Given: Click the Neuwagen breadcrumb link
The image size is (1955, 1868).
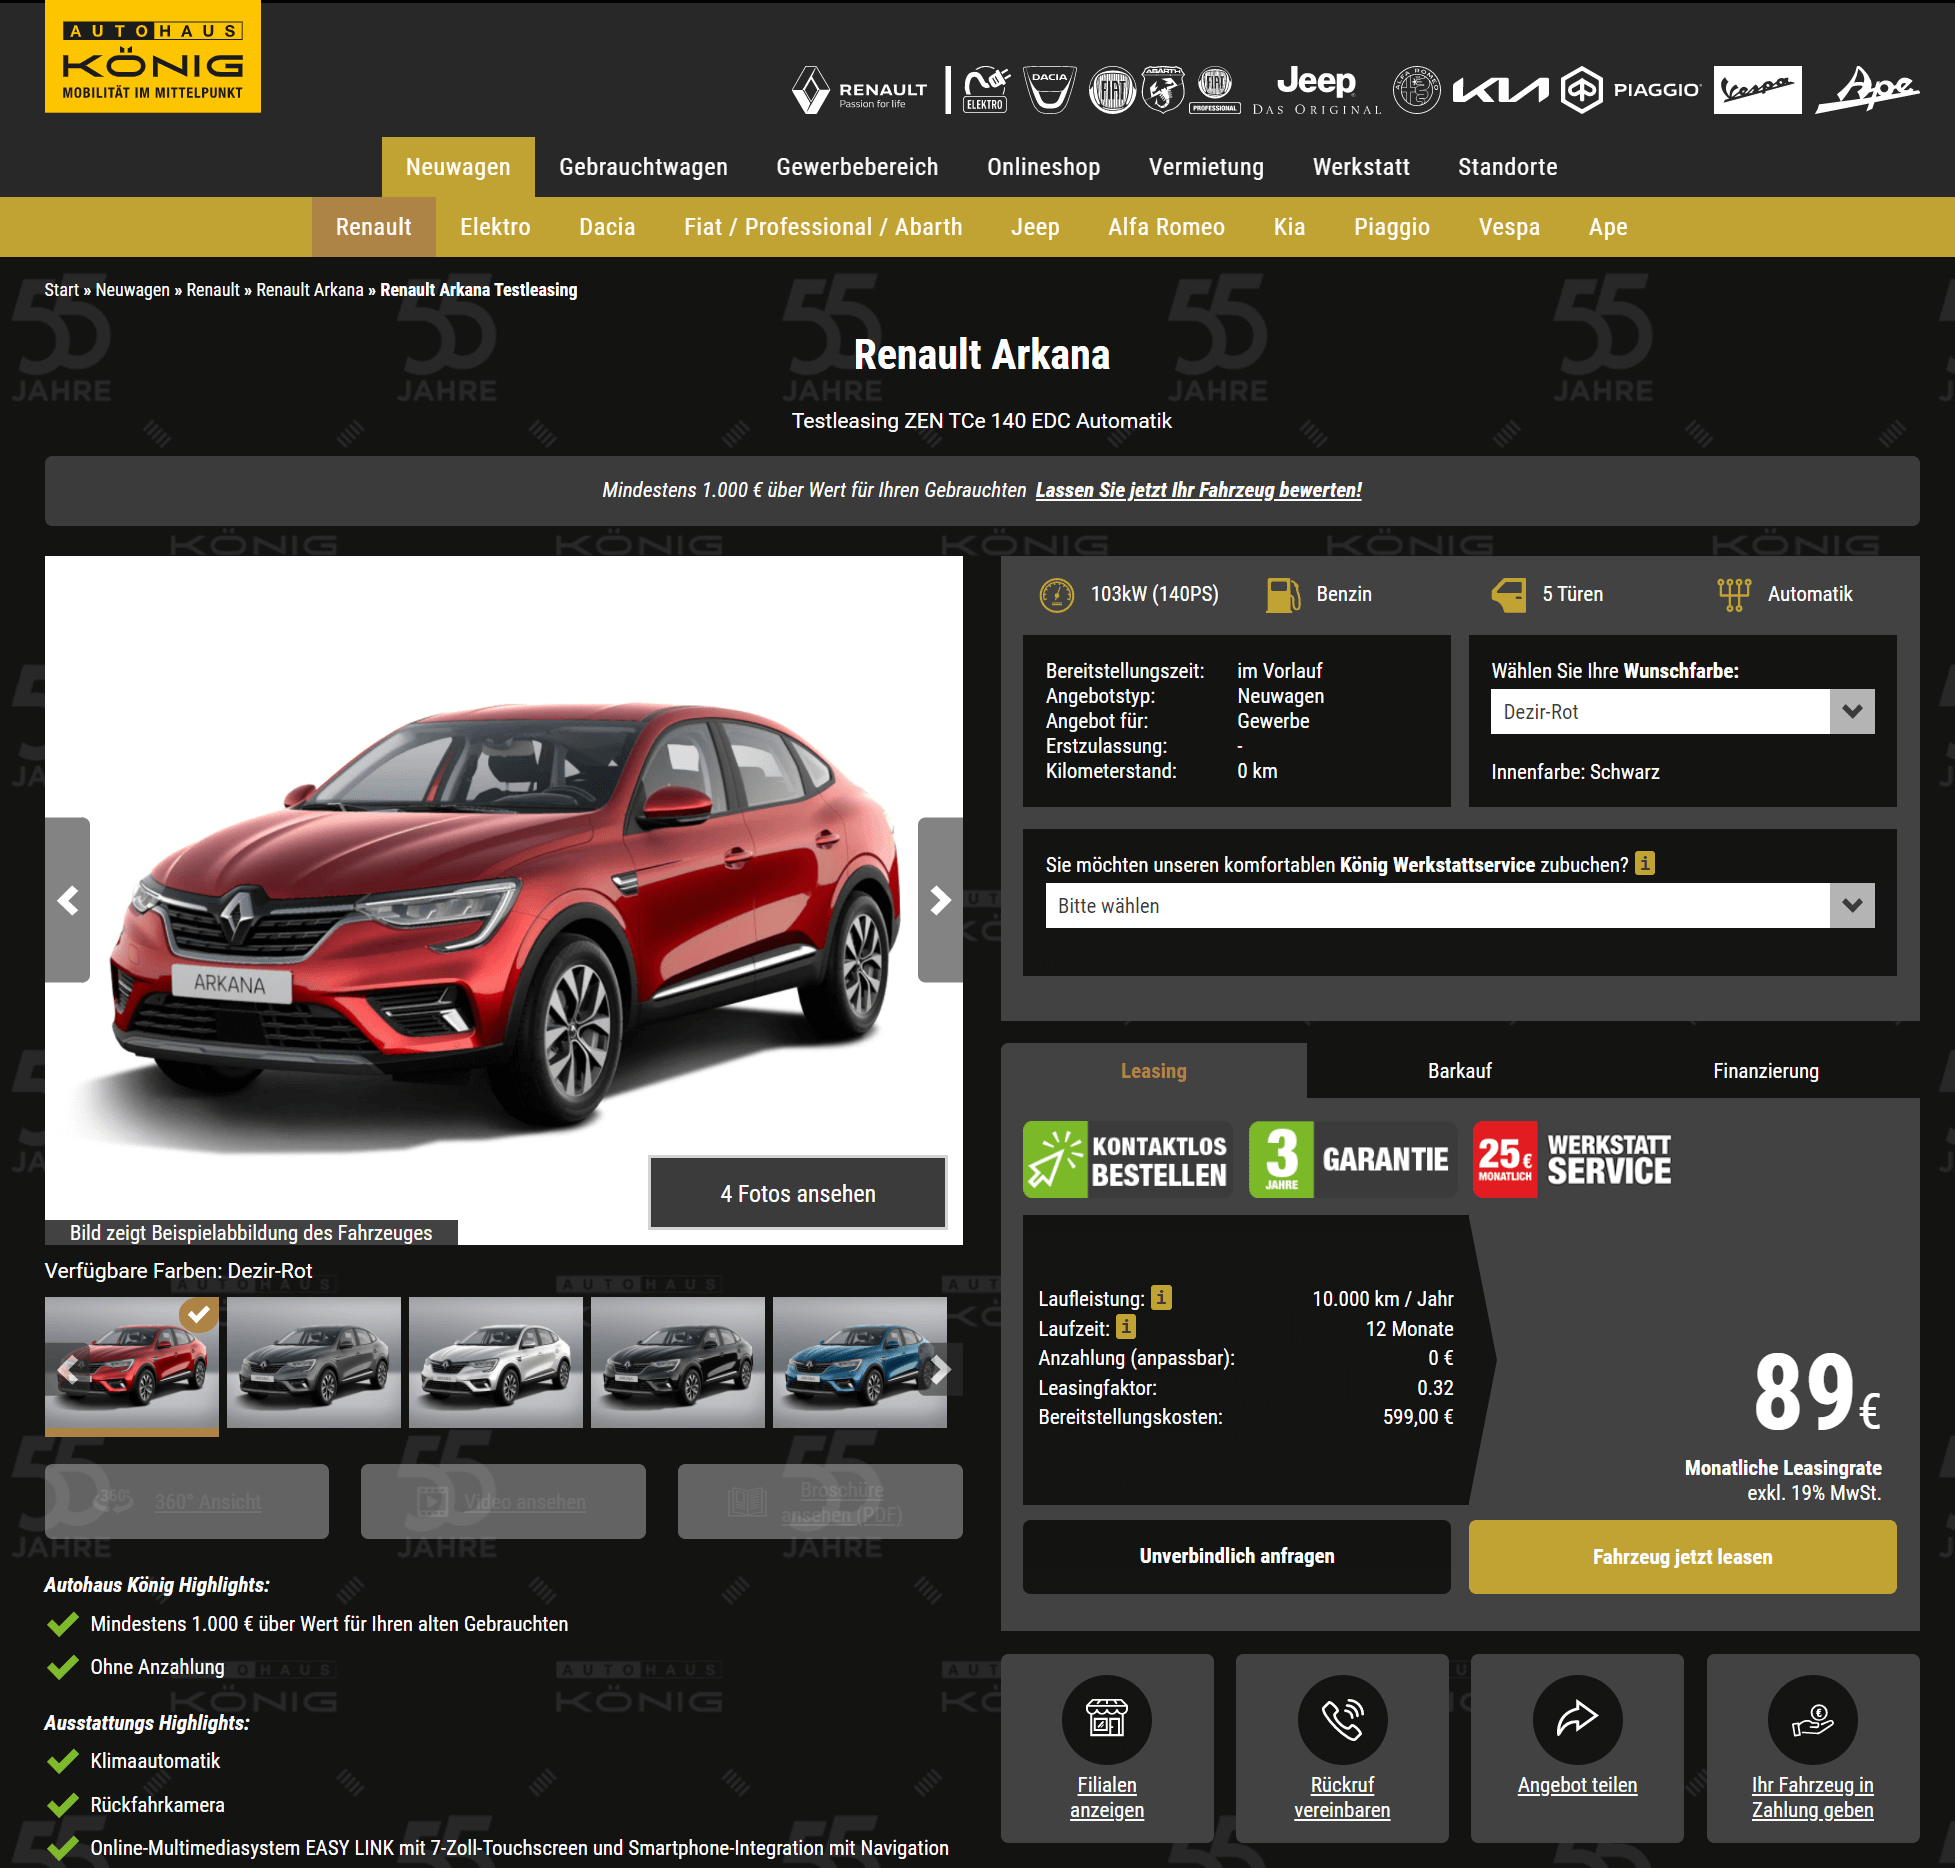Looking at the screenshot, I should [x=132, y=290].
